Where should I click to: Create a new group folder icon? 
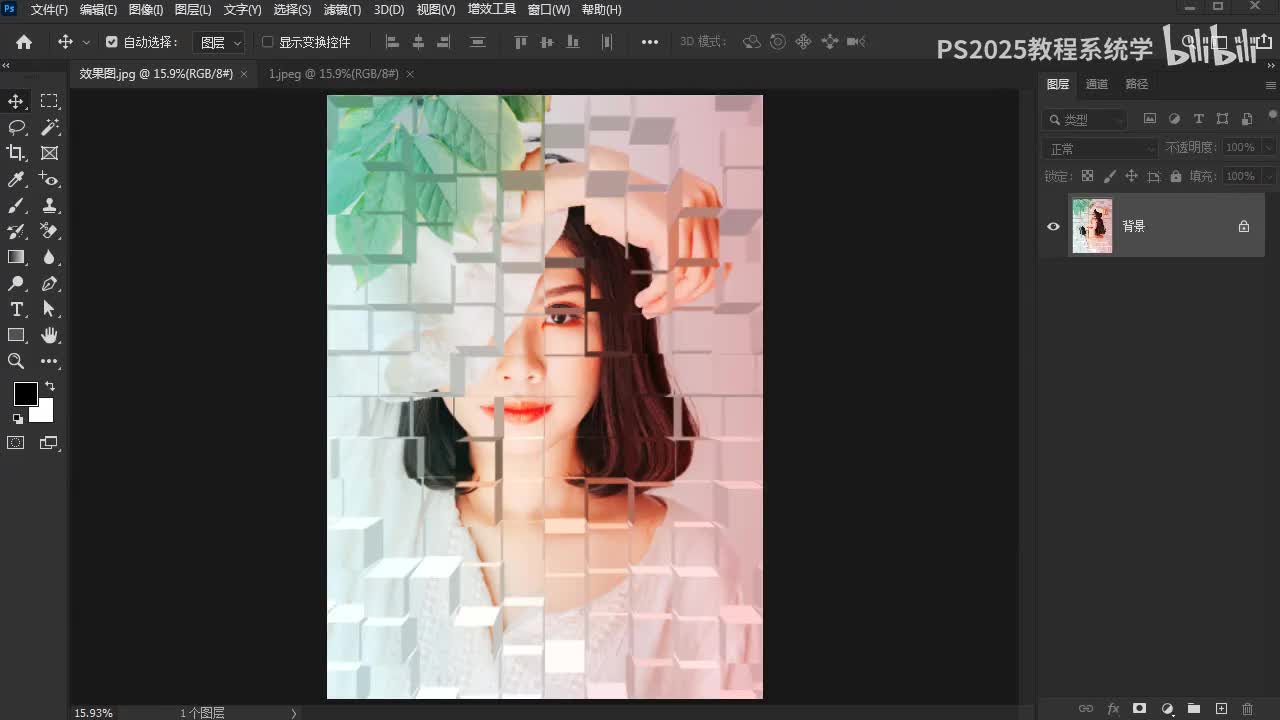[1194, 709]
